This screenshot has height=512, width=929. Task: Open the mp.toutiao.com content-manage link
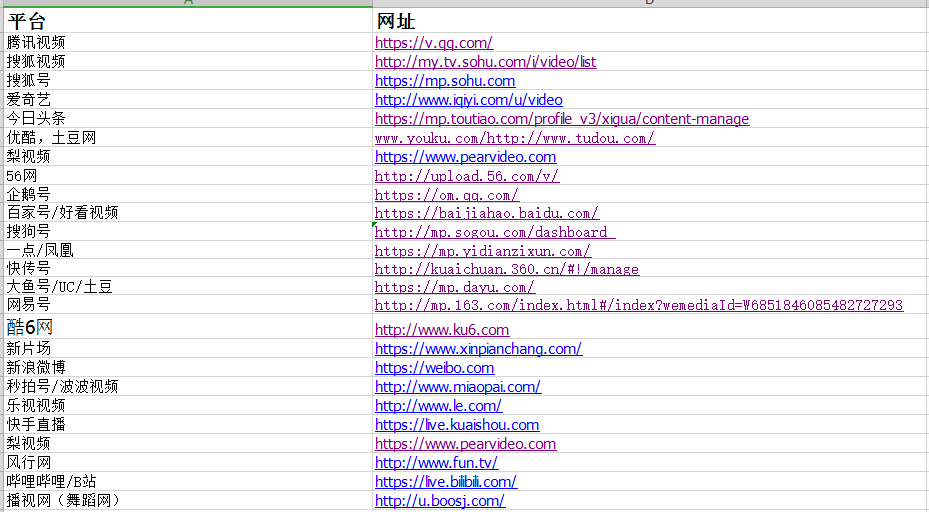(x=562, y=119)
